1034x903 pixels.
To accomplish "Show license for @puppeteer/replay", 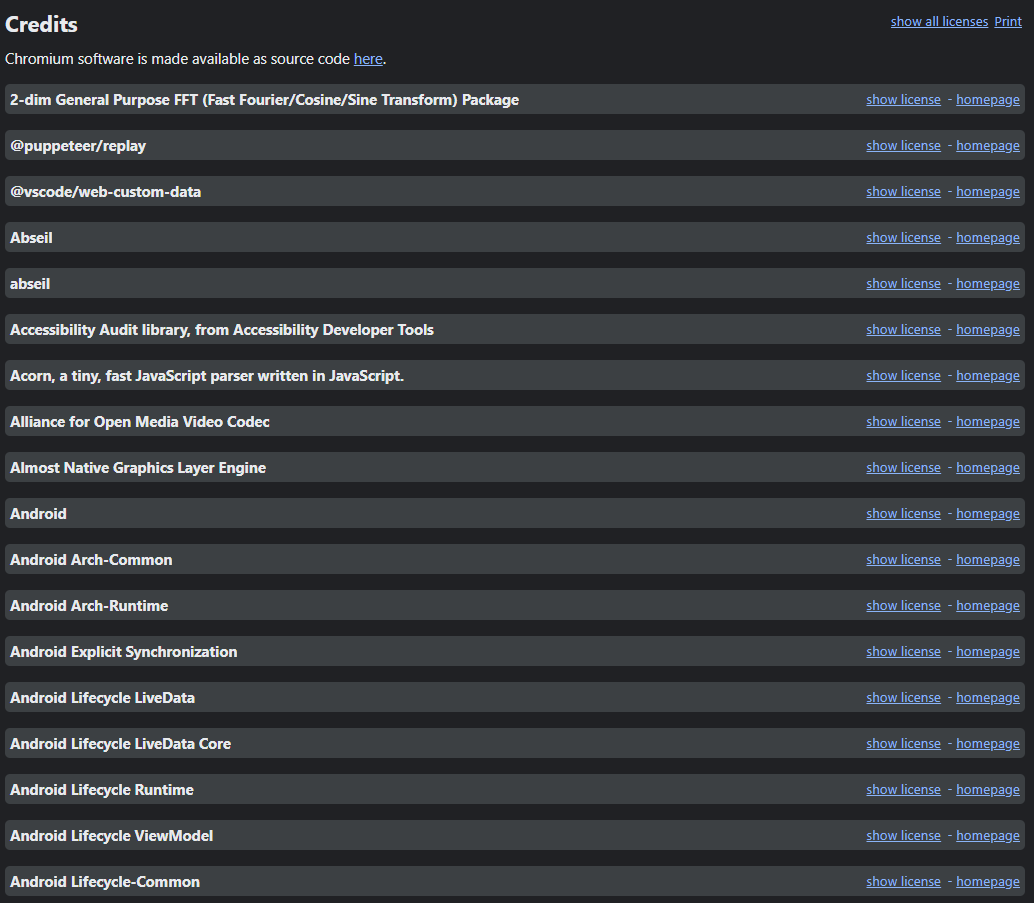I will coord(903,146).
